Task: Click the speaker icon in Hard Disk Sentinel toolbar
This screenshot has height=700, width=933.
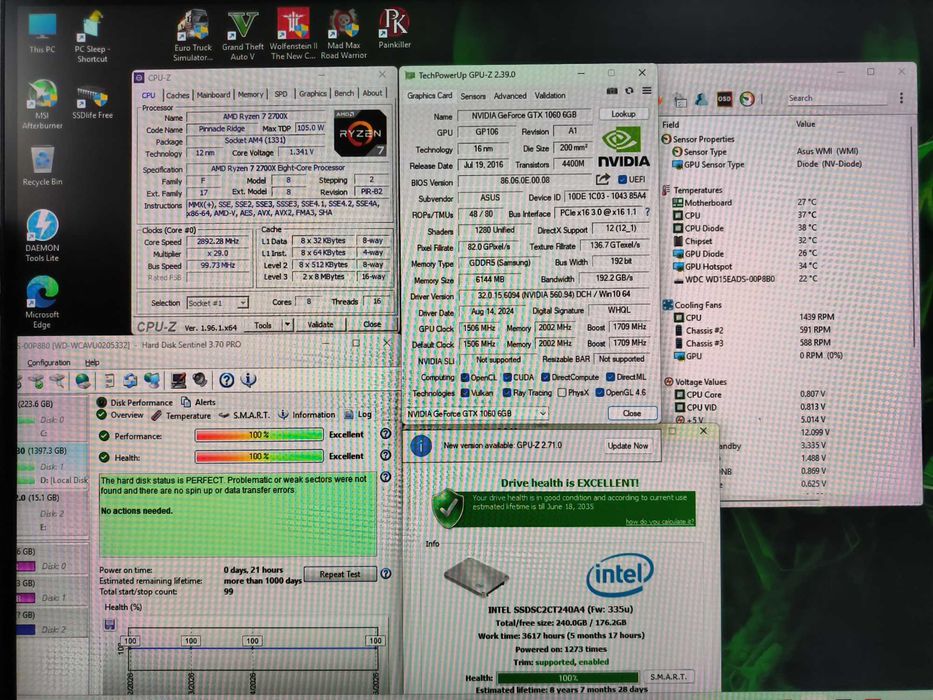Action: point(200,380)
